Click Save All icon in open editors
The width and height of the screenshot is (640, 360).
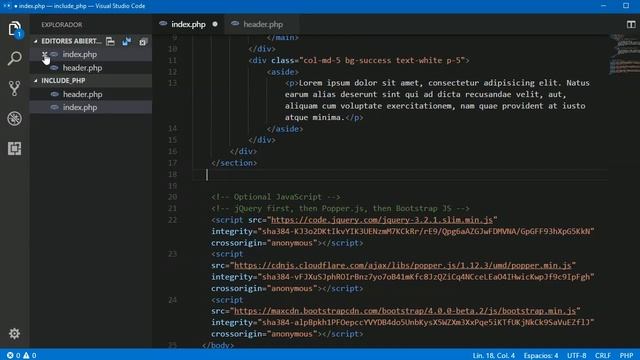[x=127, y=41]
